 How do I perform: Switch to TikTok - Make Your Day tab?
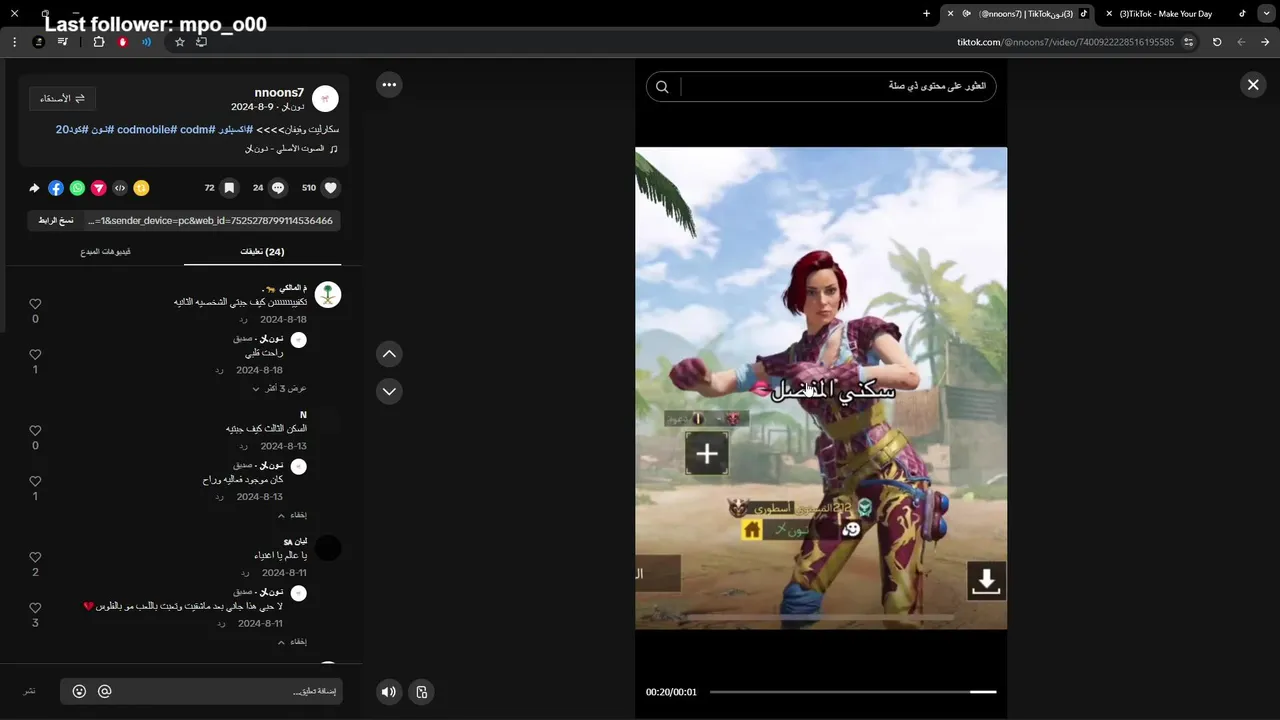(1174, 14)
